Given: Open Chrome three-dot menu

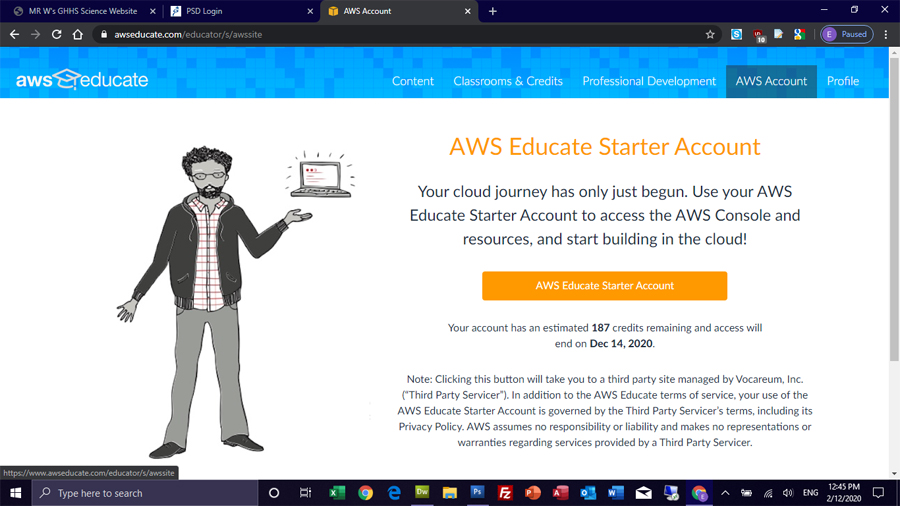Looking at the screenshot, I should pos(886,34).
